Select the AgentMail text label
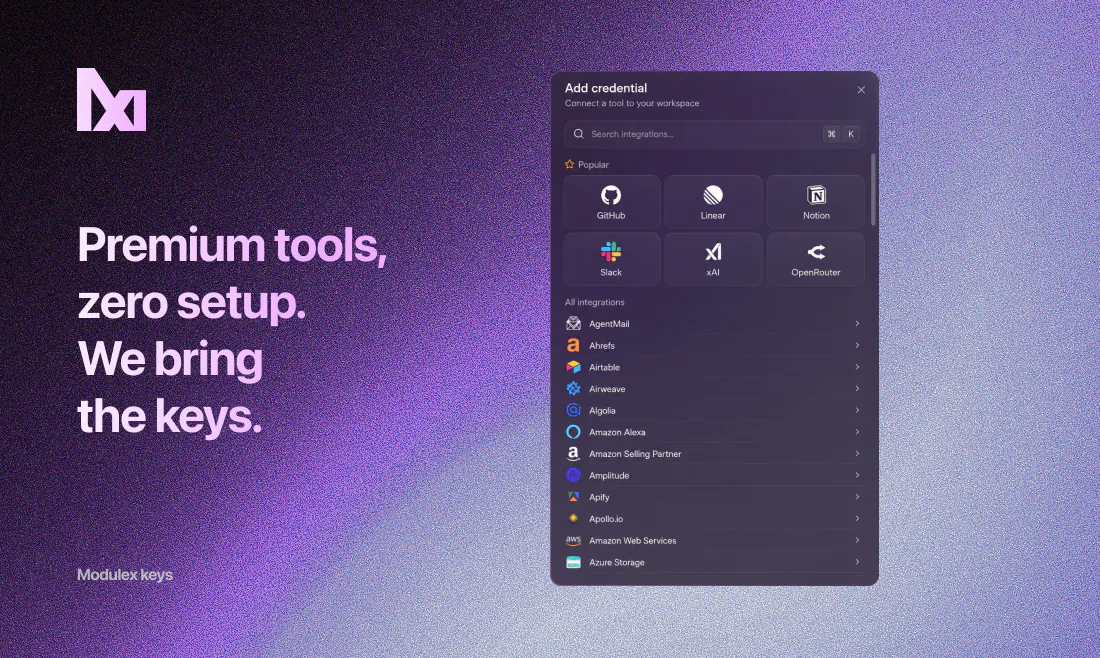The image size is (1100, 658). 609,324
